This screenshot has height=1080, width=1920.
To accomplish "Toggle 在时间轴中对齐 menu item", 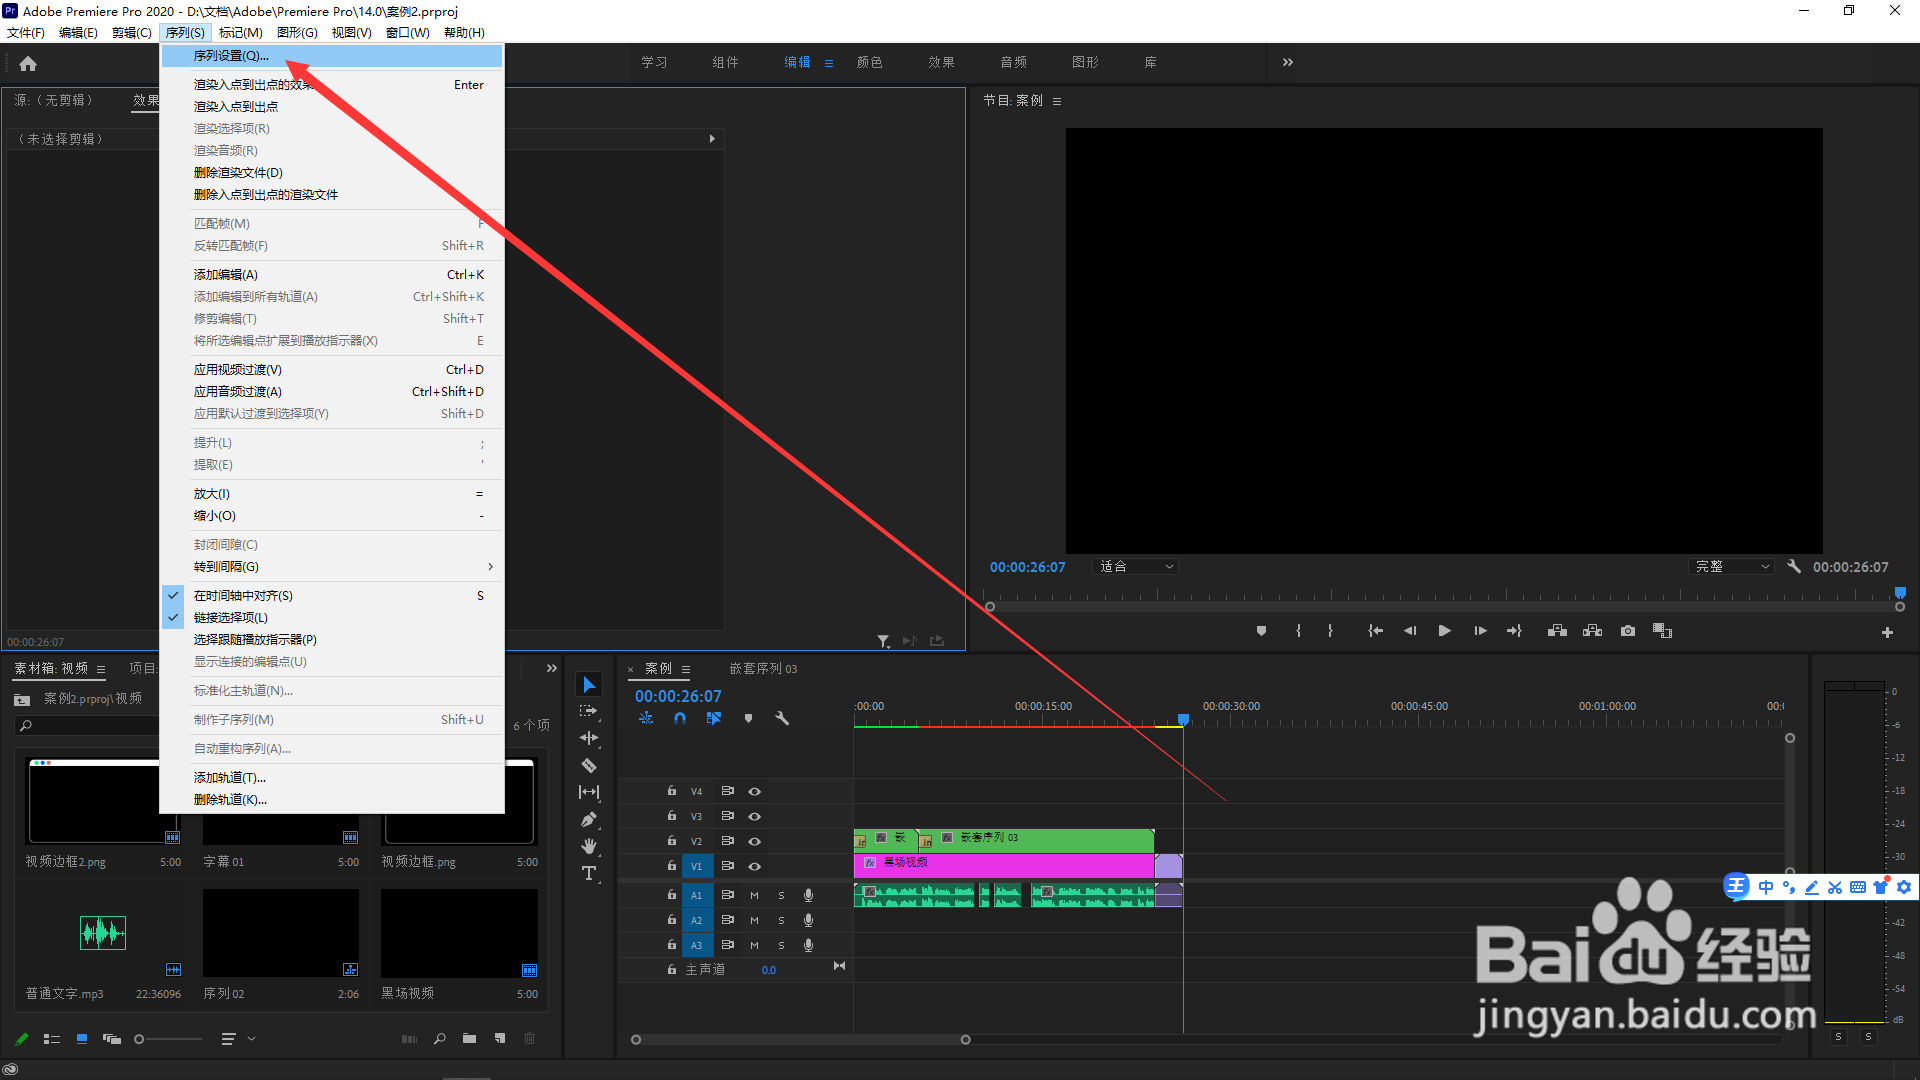I will tap(332, 595).
